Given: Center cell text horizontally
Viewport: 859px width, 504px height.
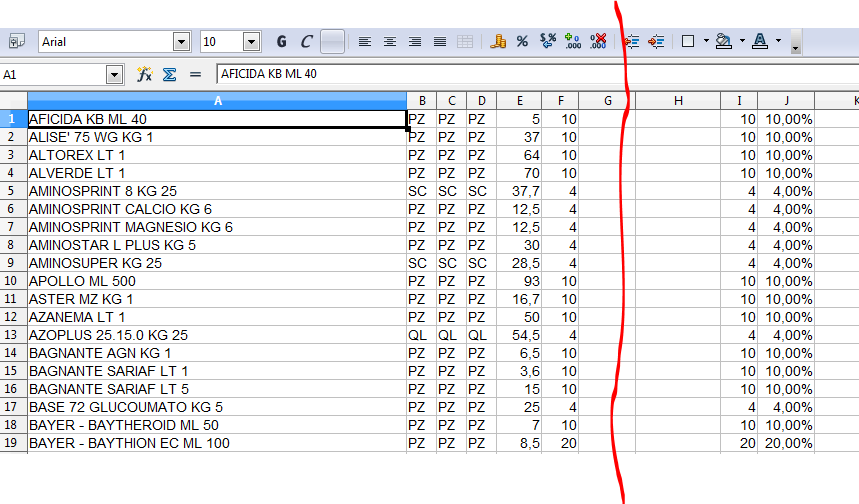Looking at the screenshot, I should coord(390,42).
